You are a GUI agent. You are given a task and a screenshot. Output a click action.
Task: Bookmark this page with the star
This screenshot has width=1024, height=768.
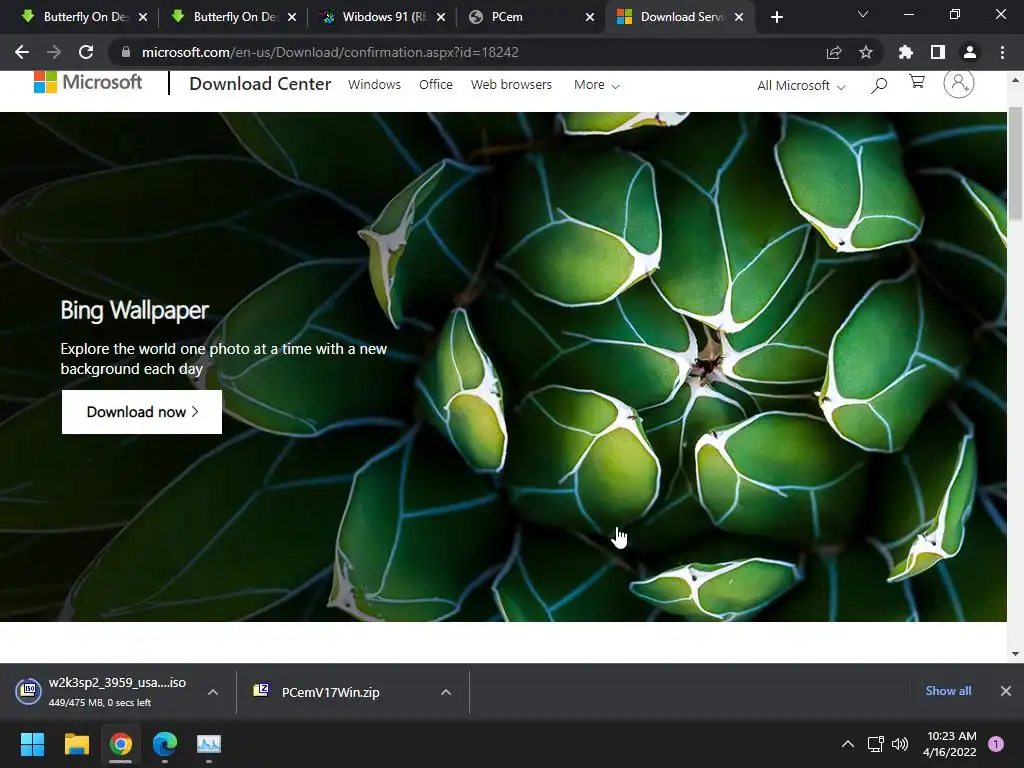(866, 52)
